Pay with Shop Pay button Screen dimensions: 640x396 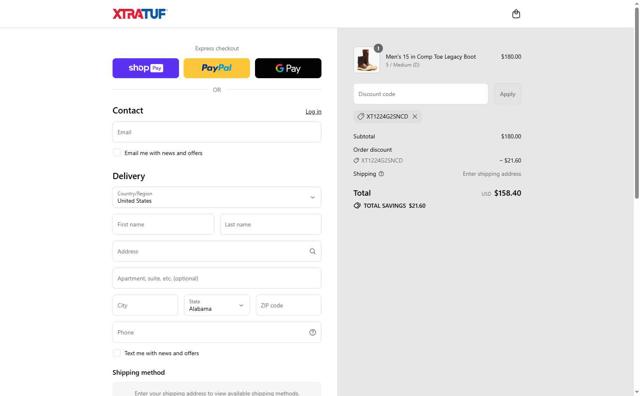[x=146, y=68]
